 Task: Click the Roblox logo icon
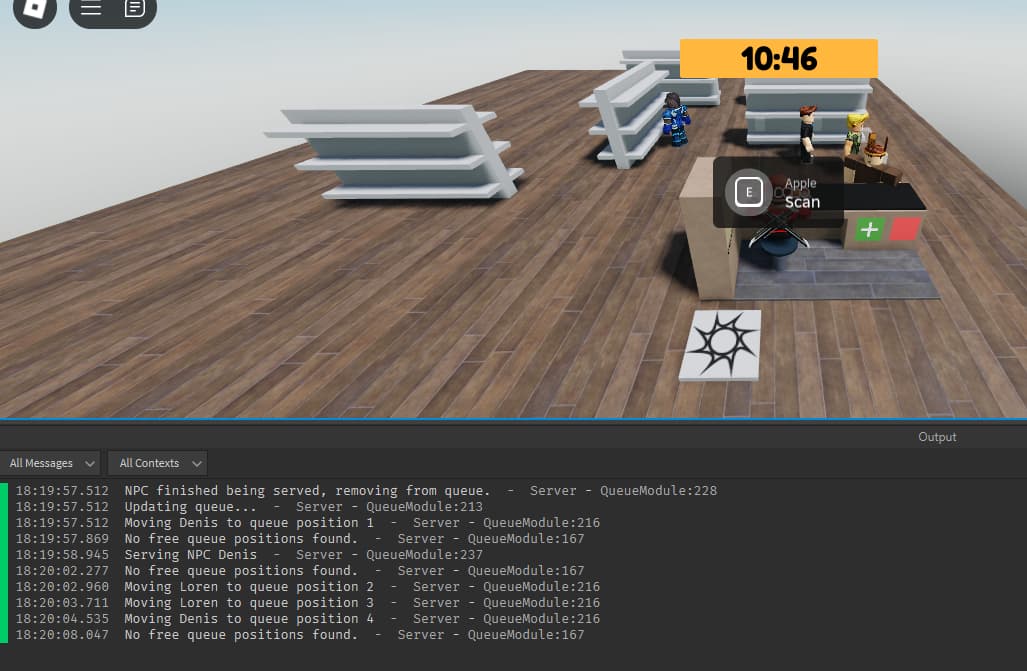33,13
